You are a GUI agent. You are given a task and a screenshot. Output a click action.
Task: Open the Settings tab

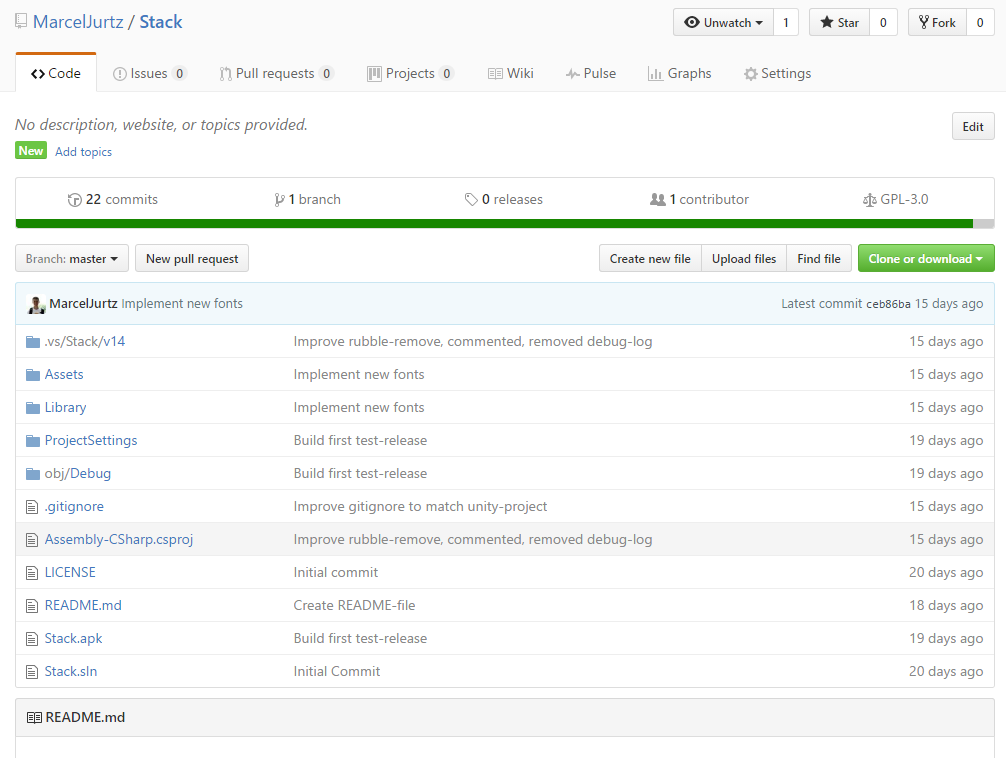[x=778, y=73]
